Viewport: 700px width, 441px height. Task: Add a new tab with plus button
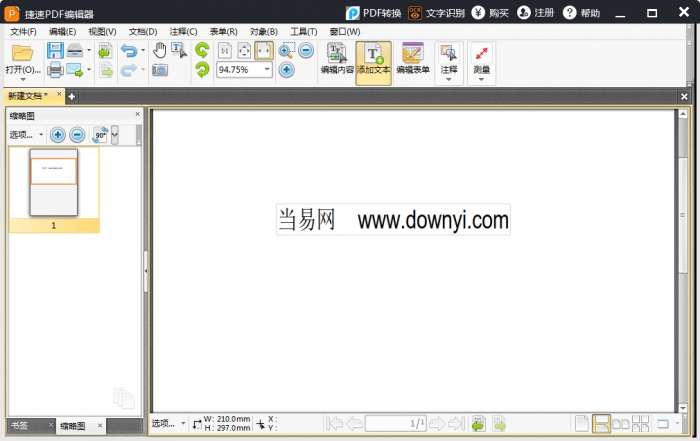pyautogui.click(x=71, y=96)
